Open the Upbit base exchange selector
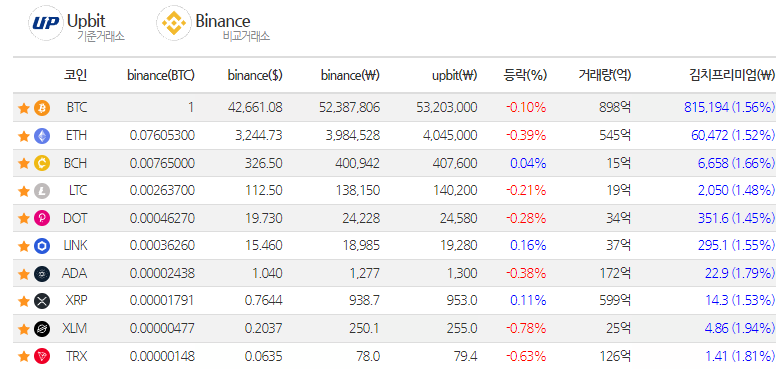This screenshot has width=783, height=379. [77, 24]
